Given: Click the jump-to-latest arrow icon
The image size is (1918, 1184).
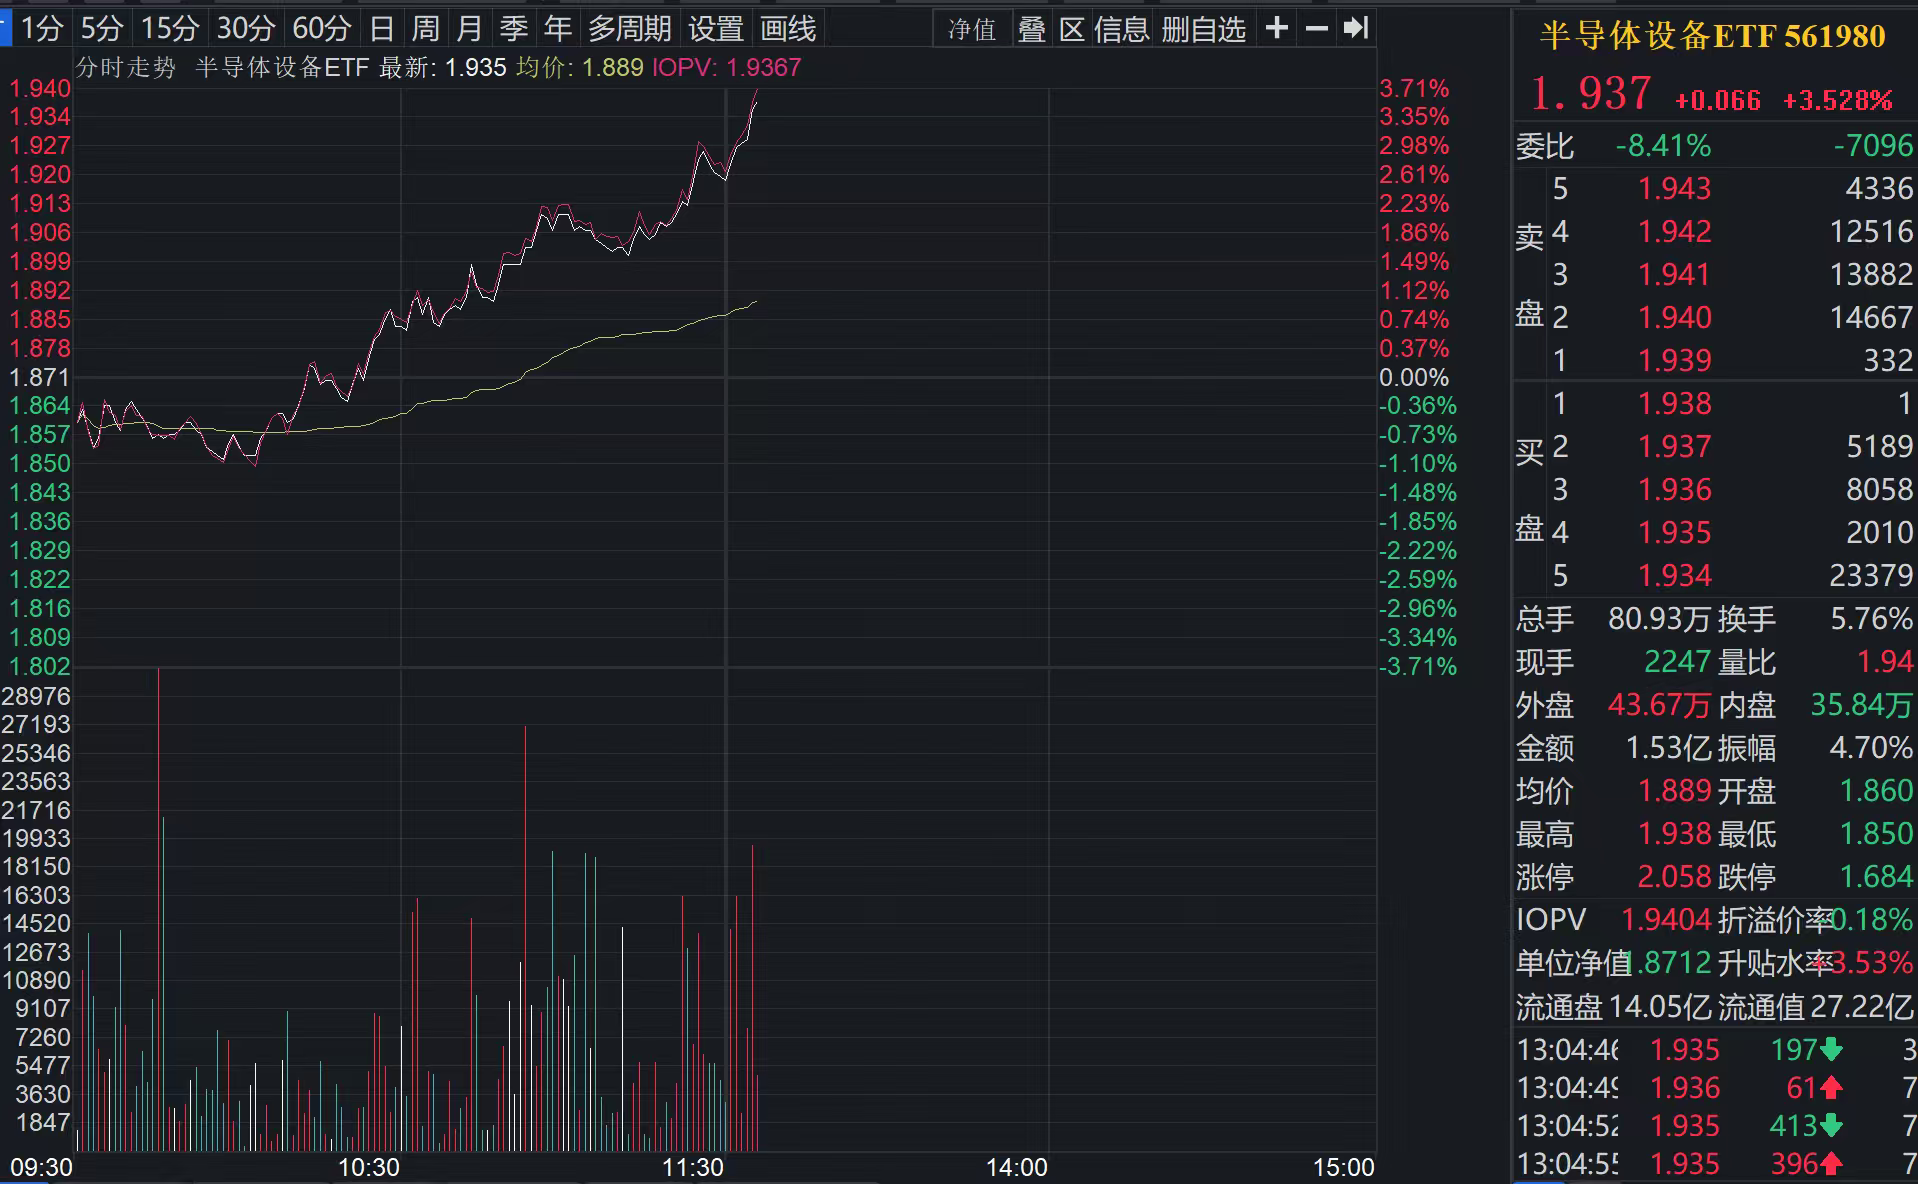Looking at the screenshot, I should click(1355, 28).
